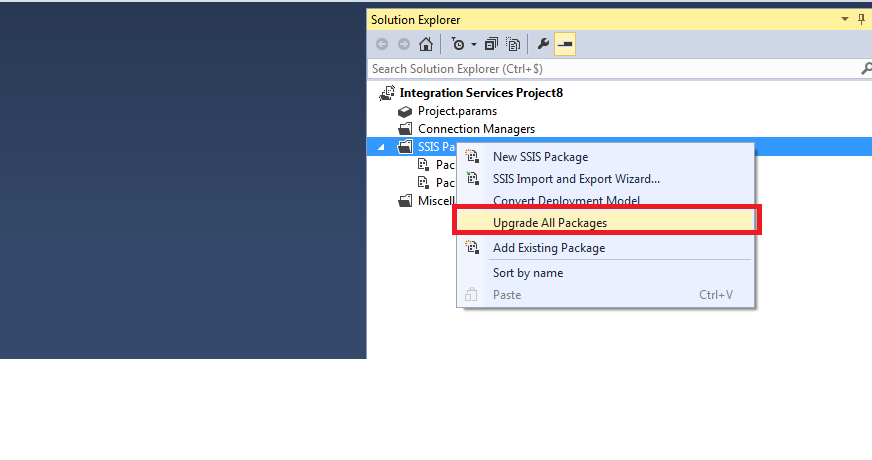Viewport: 872px width, 460px height.
Task: Collapse the SSIS Packages folder node
Action: [381, 147]
